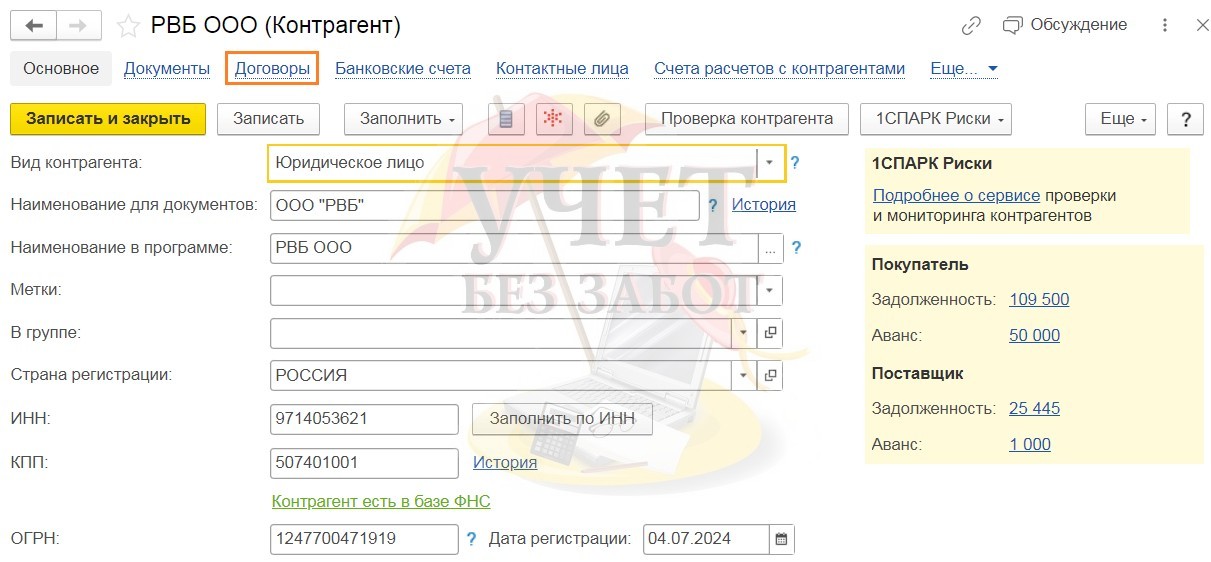Close the РВБ ООО form
Screen dimensions: 1211x562
1201,25
